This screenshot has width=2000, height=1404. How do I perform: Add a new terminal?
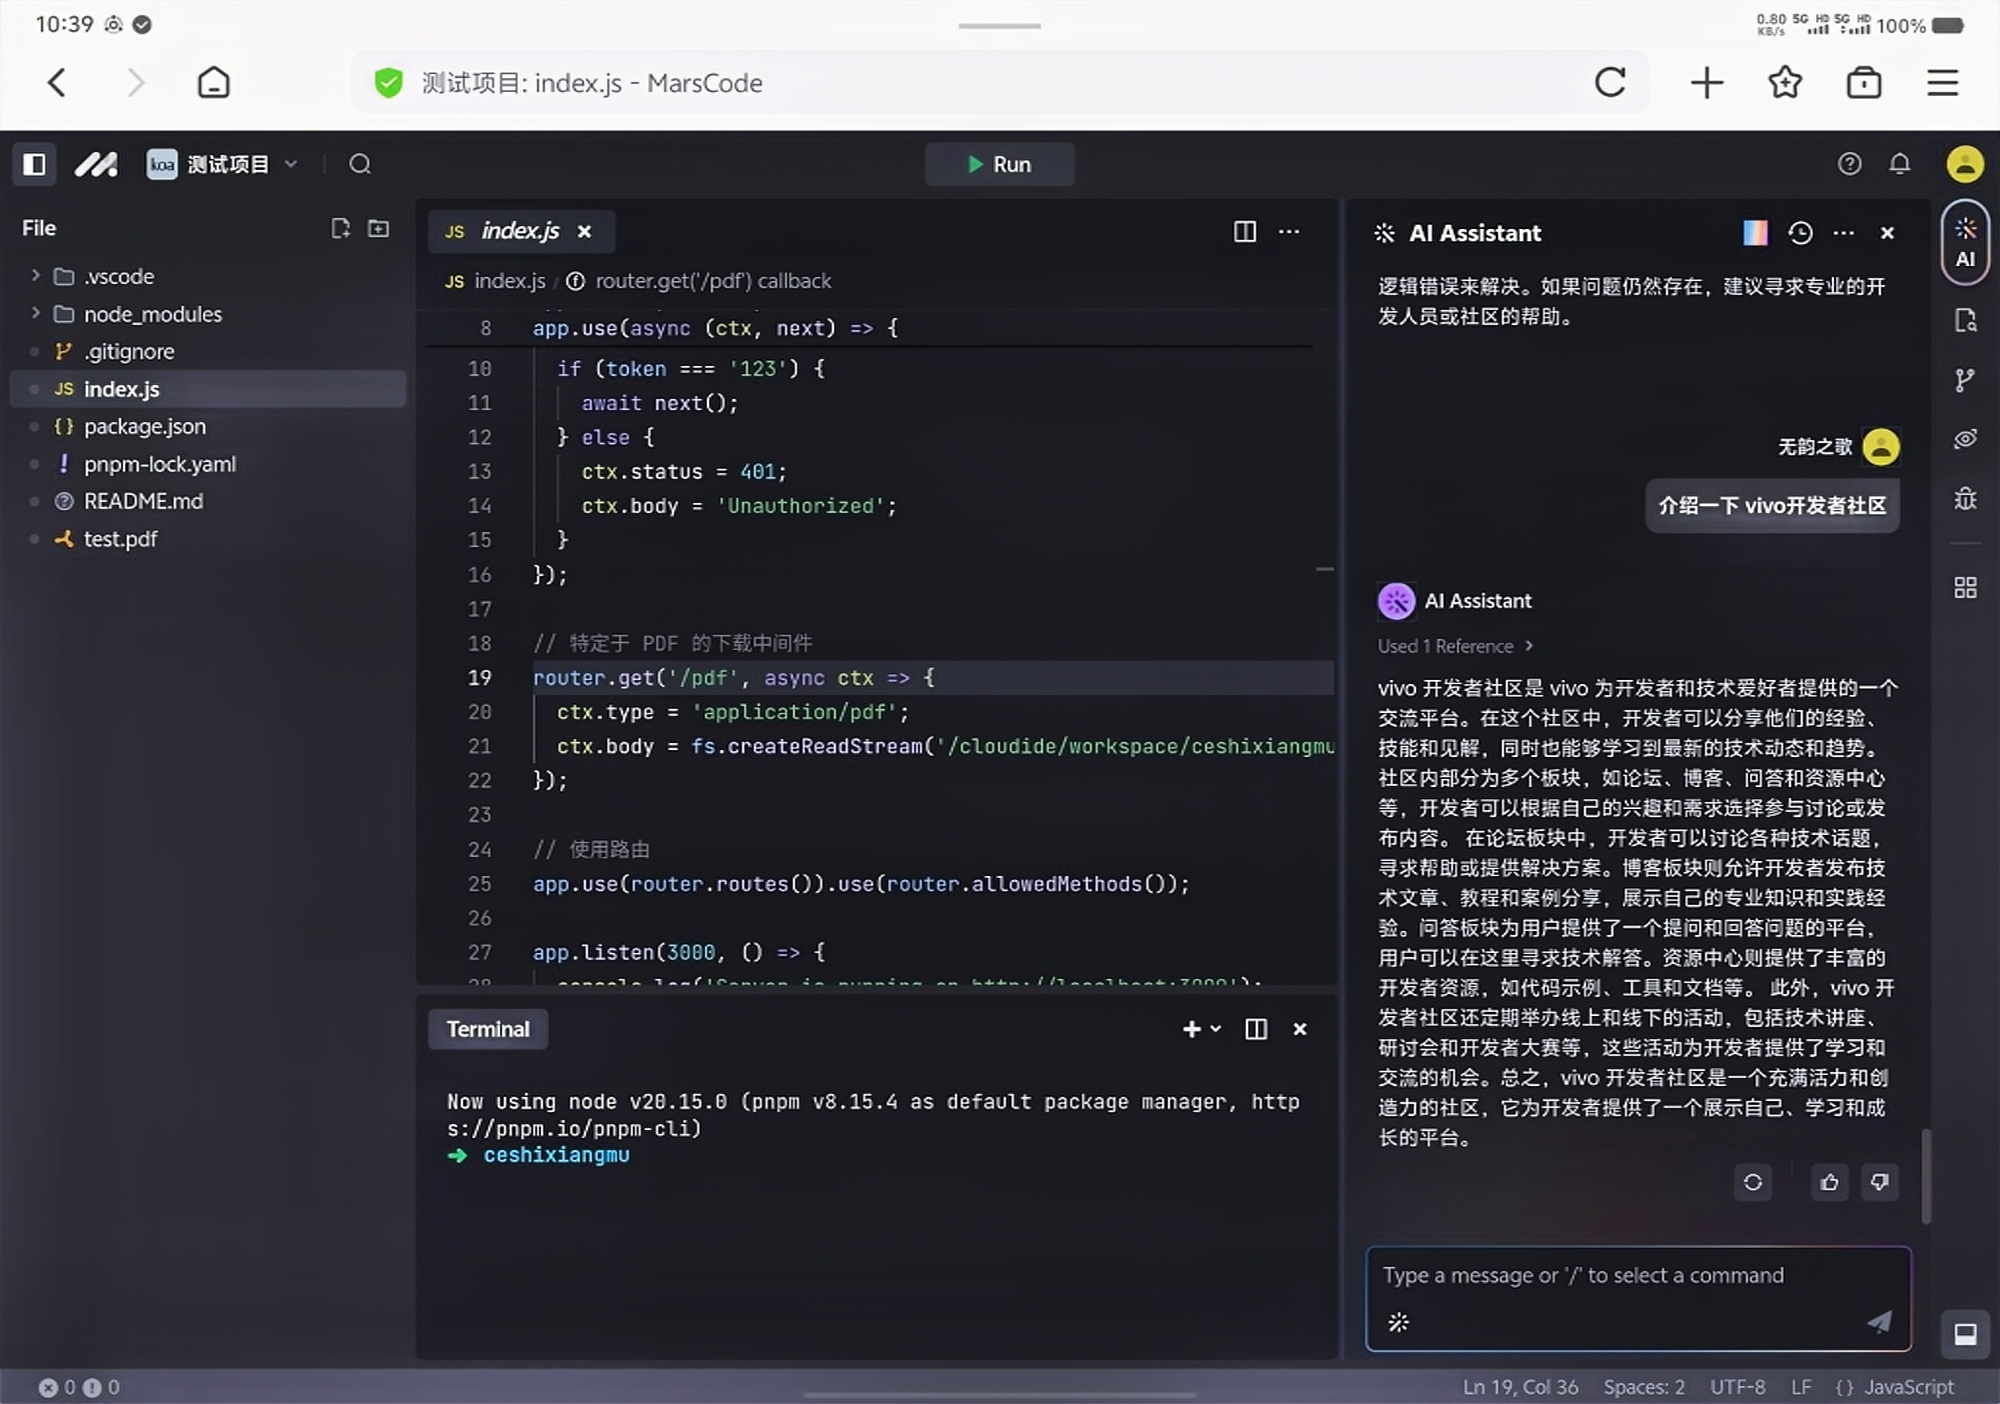coord(1191,1029)
